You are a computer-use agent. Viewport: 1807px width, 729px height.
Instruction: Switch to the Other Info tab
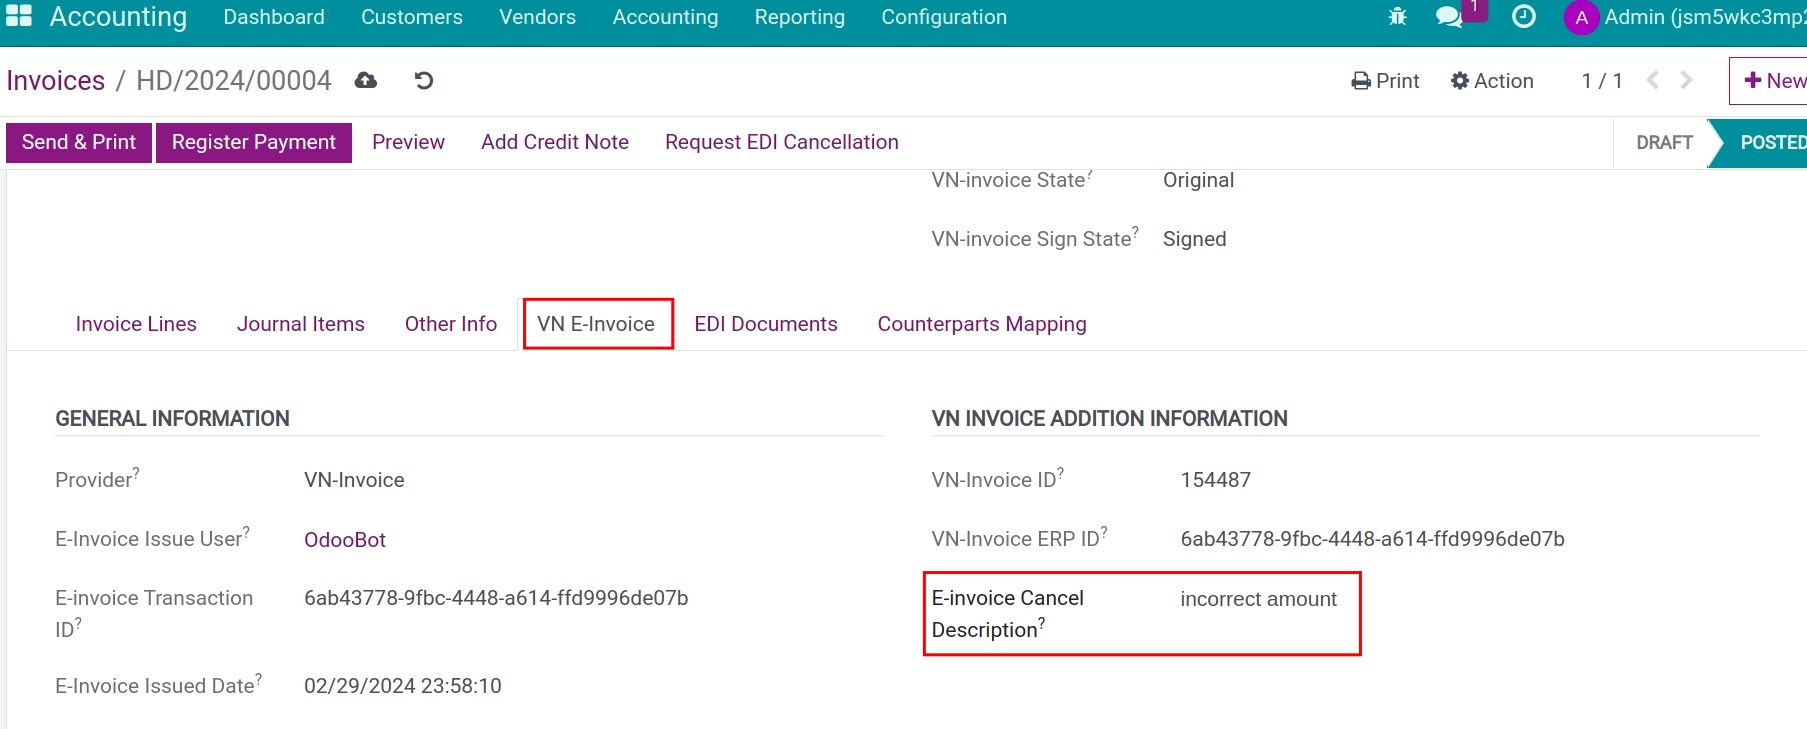(451, 324)
